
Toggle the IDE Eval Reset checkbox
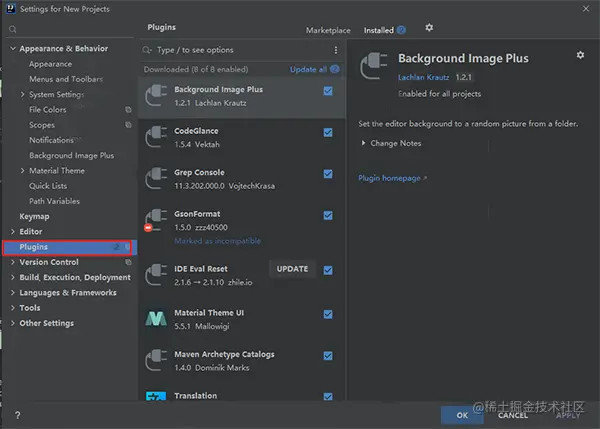click(328, 271)
